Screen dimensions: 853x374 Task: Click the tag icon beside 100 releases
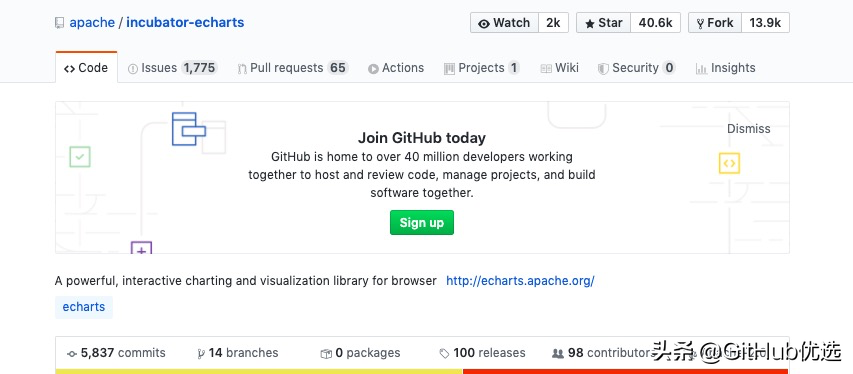click(444, 354)
